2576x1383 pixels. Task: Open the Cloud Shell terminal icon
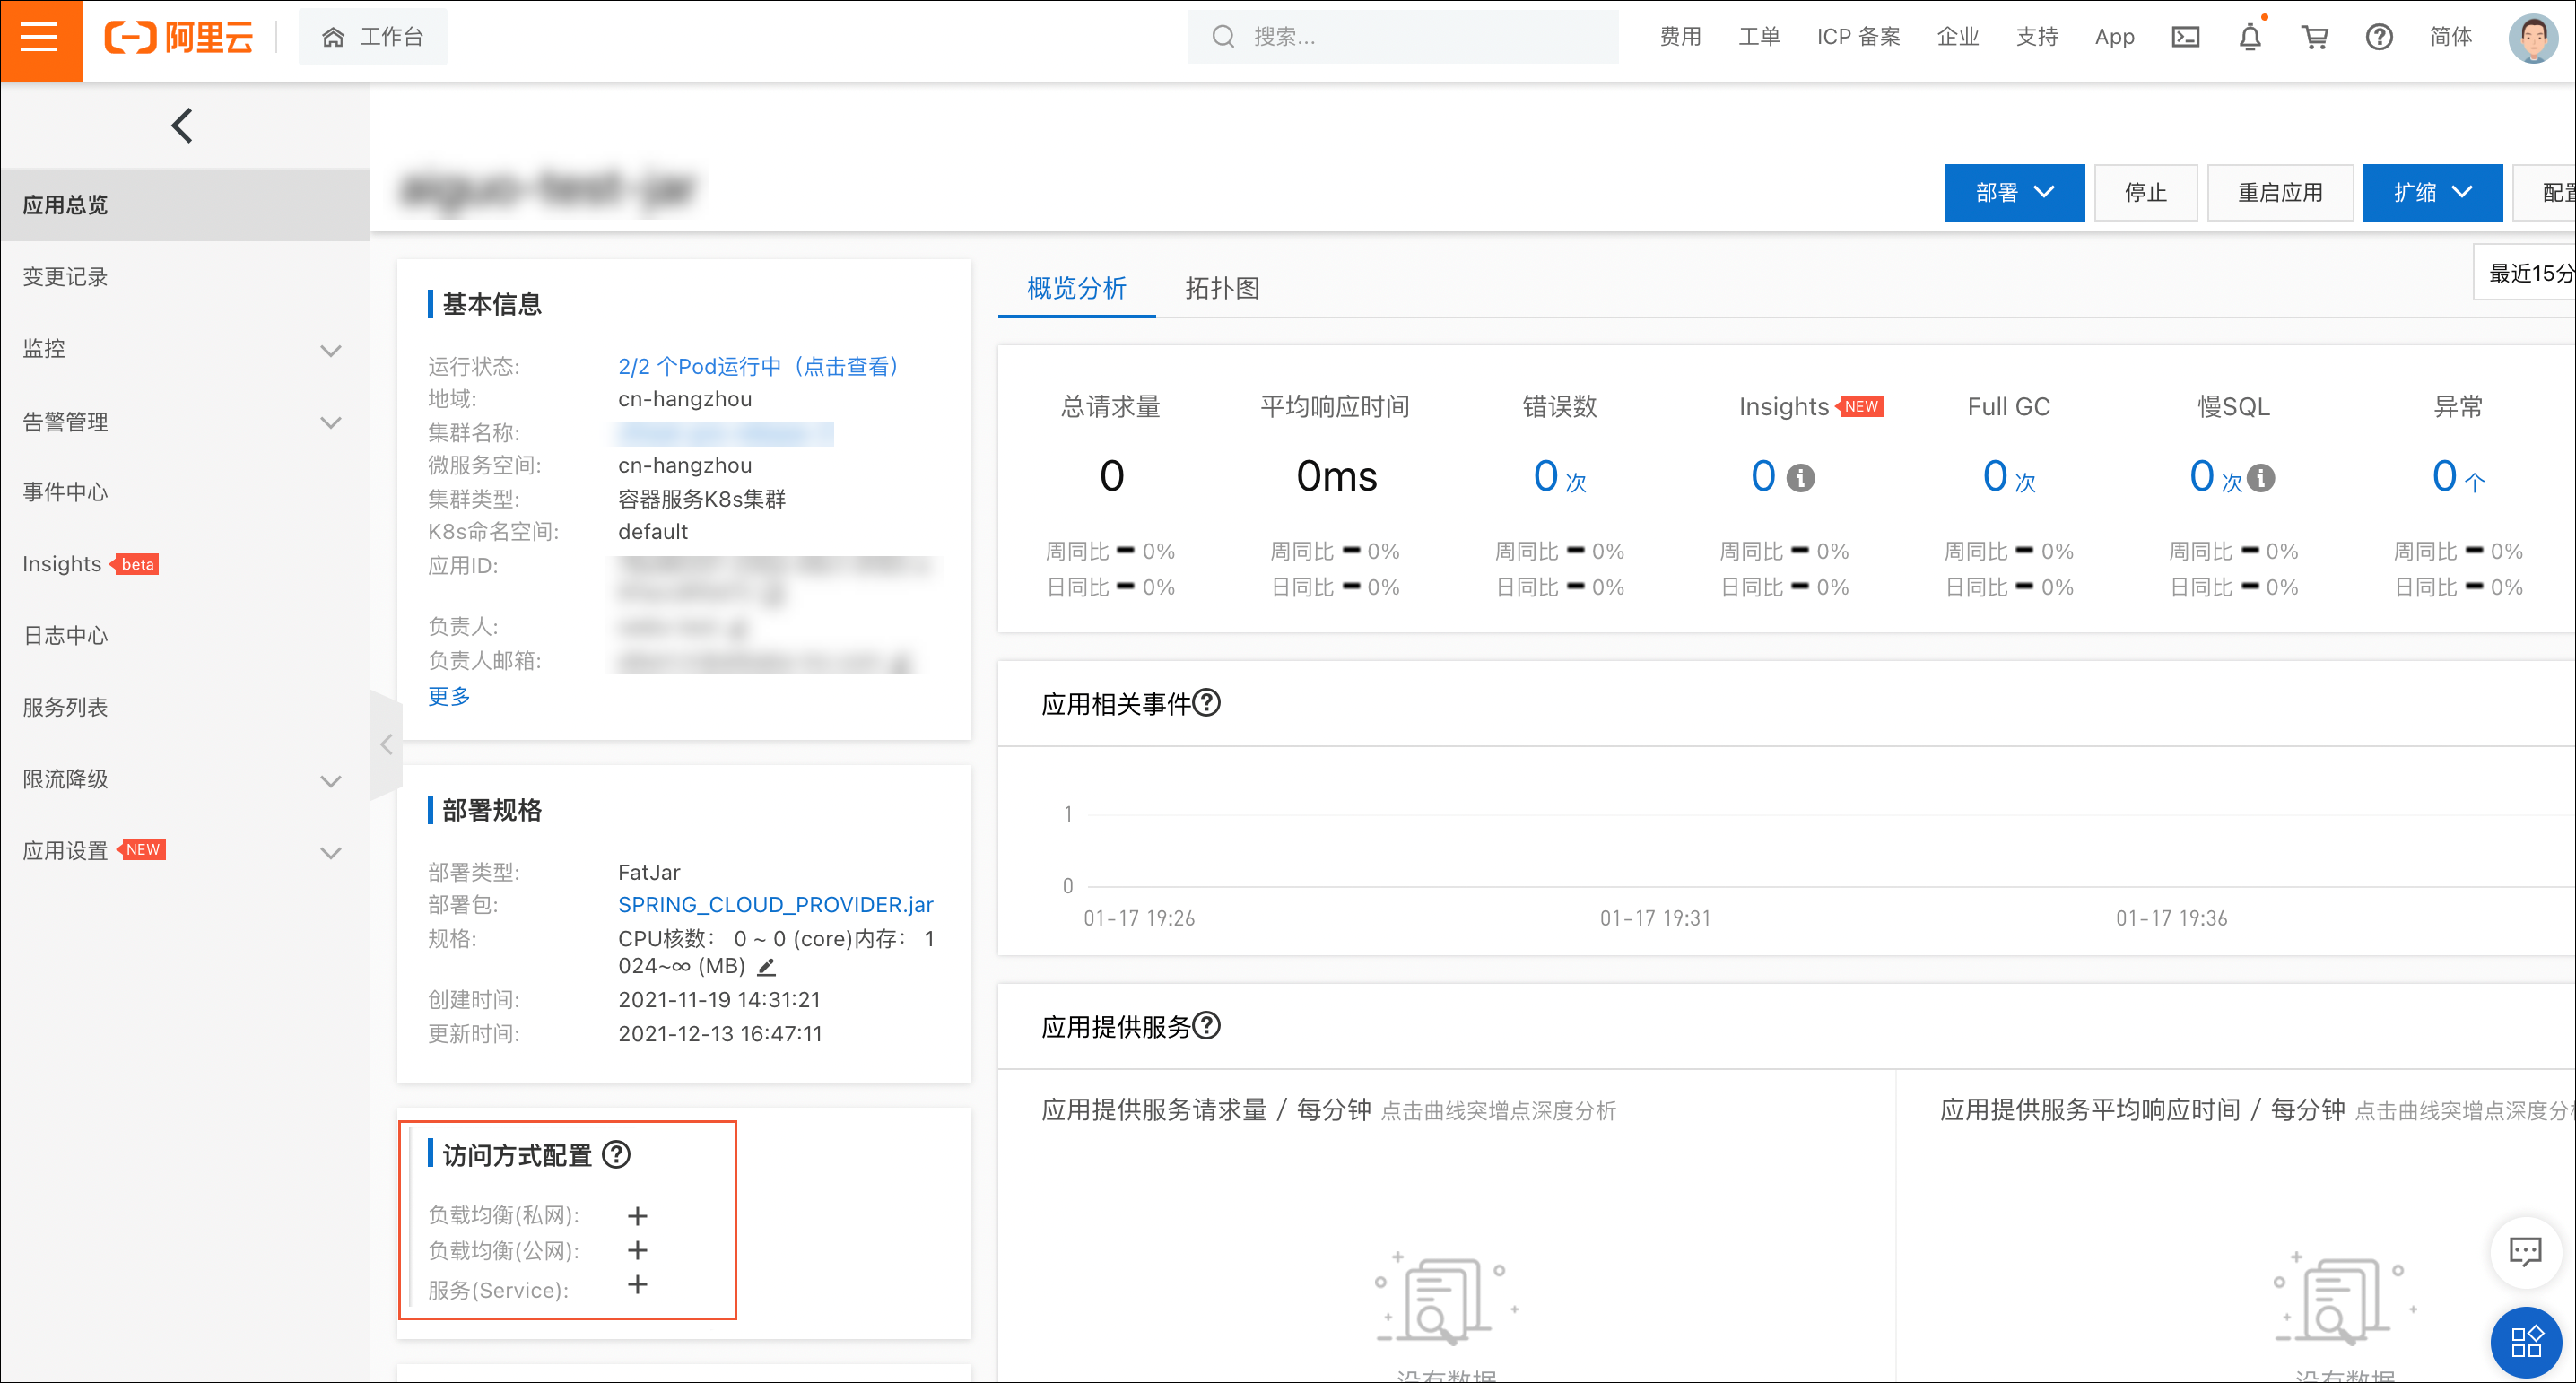tap(2185, 37)
